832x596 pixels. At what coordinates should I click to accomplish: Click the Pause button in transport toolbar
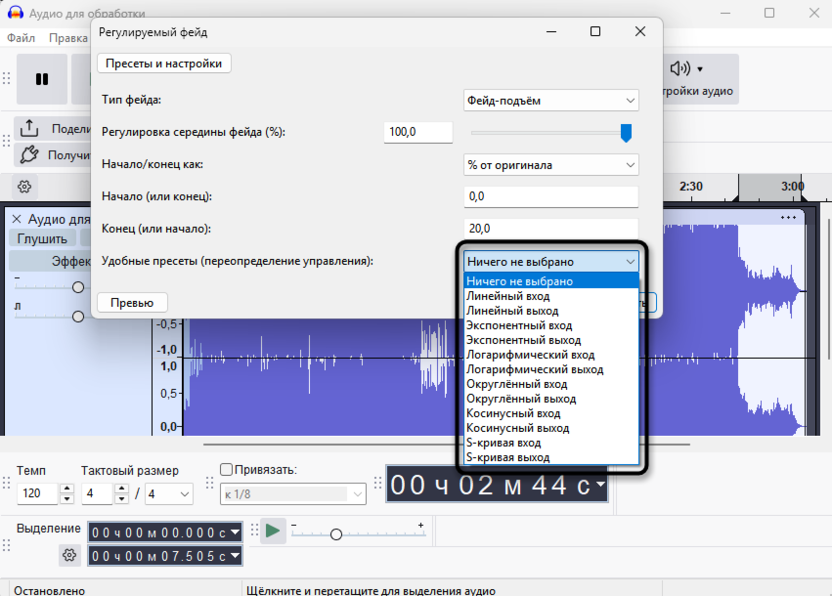tap(42, 79)
